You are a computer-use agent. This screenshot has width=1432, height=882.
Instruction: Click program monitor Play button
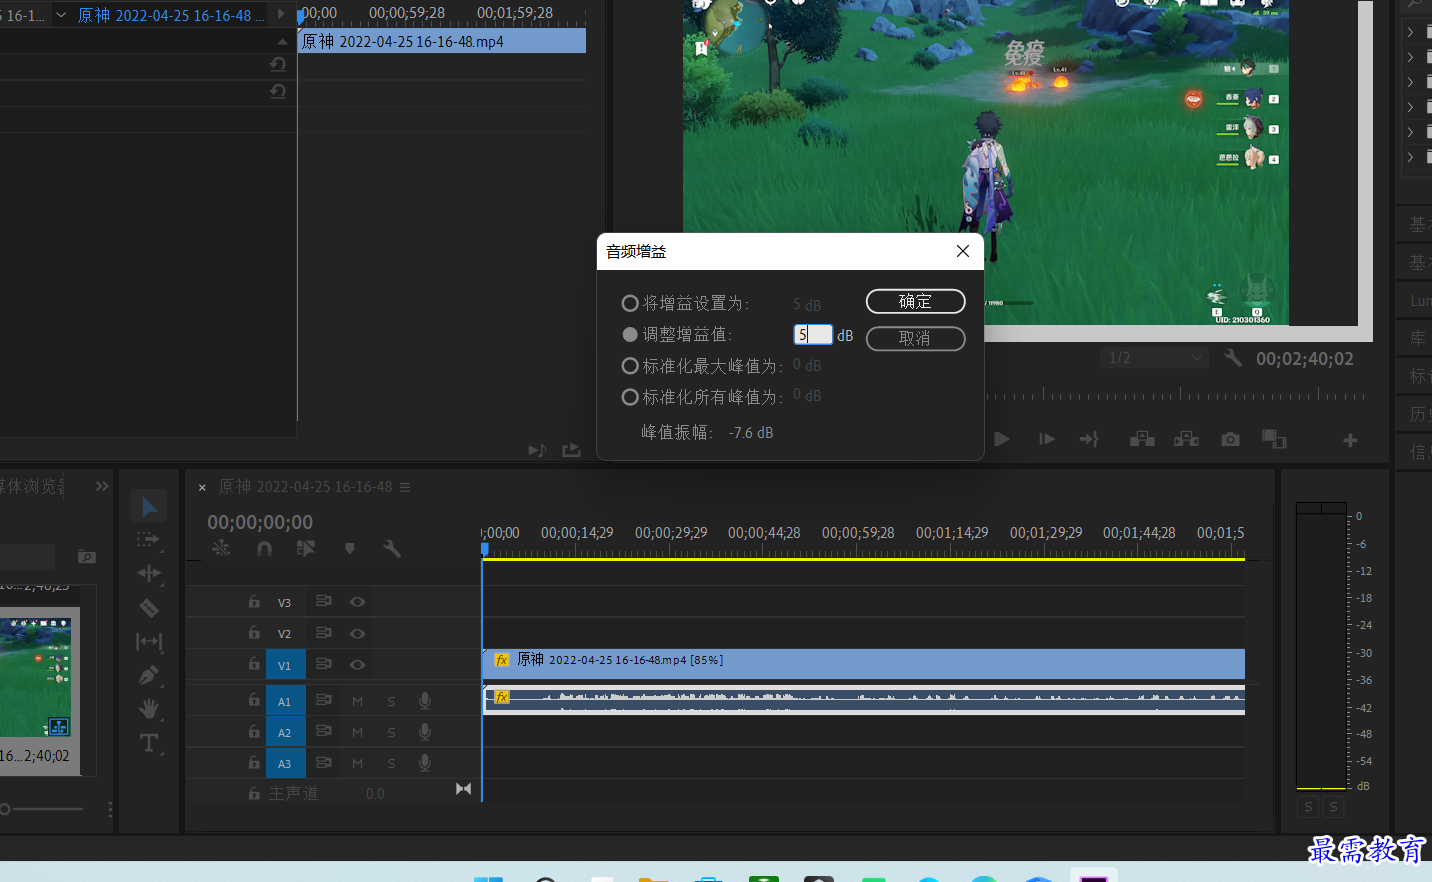coord(1001,439)
